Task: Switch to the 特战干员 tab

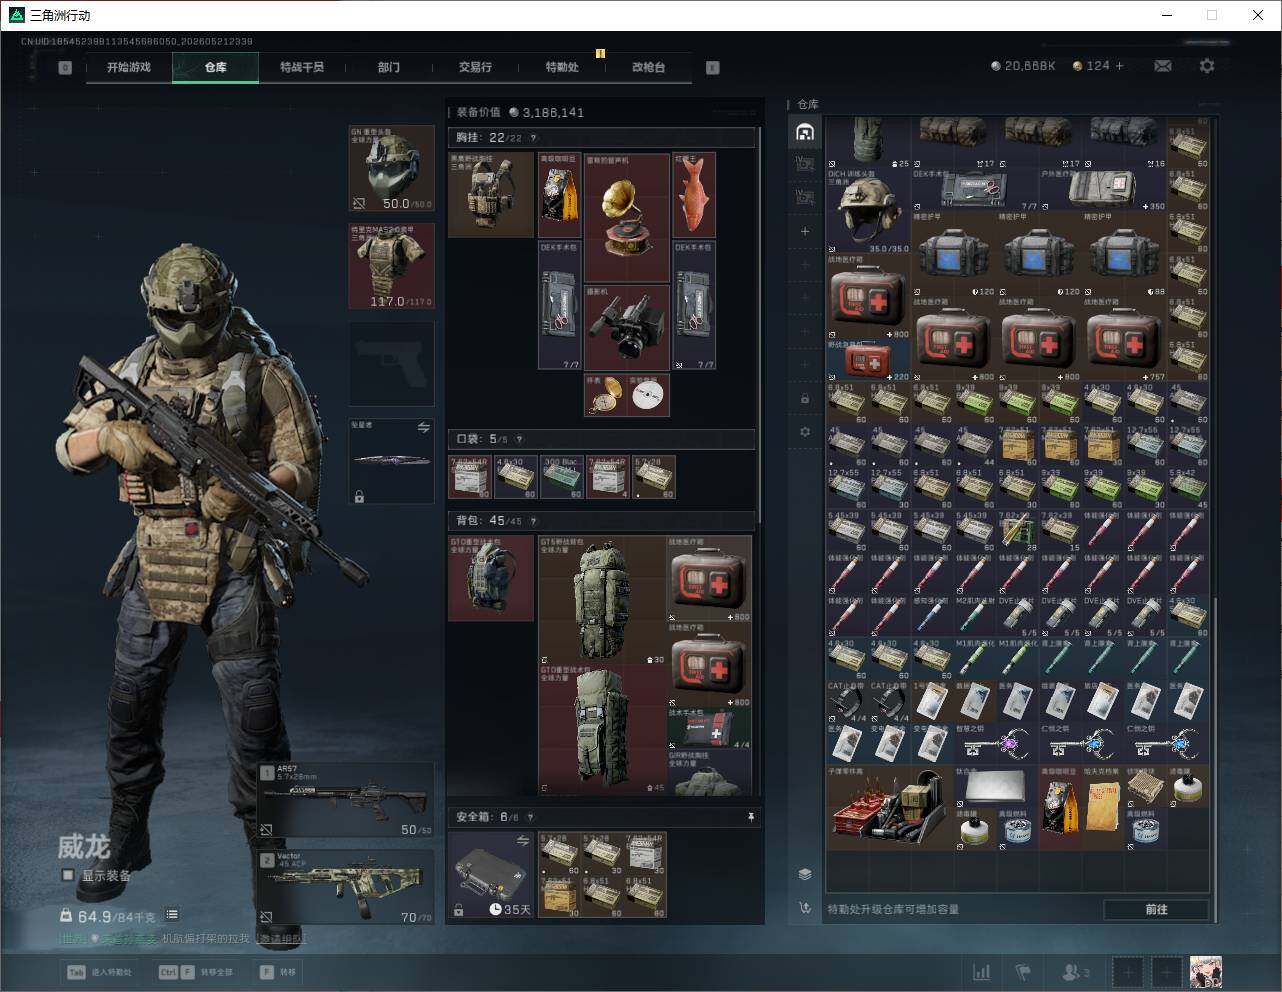Action: (302, 67)
